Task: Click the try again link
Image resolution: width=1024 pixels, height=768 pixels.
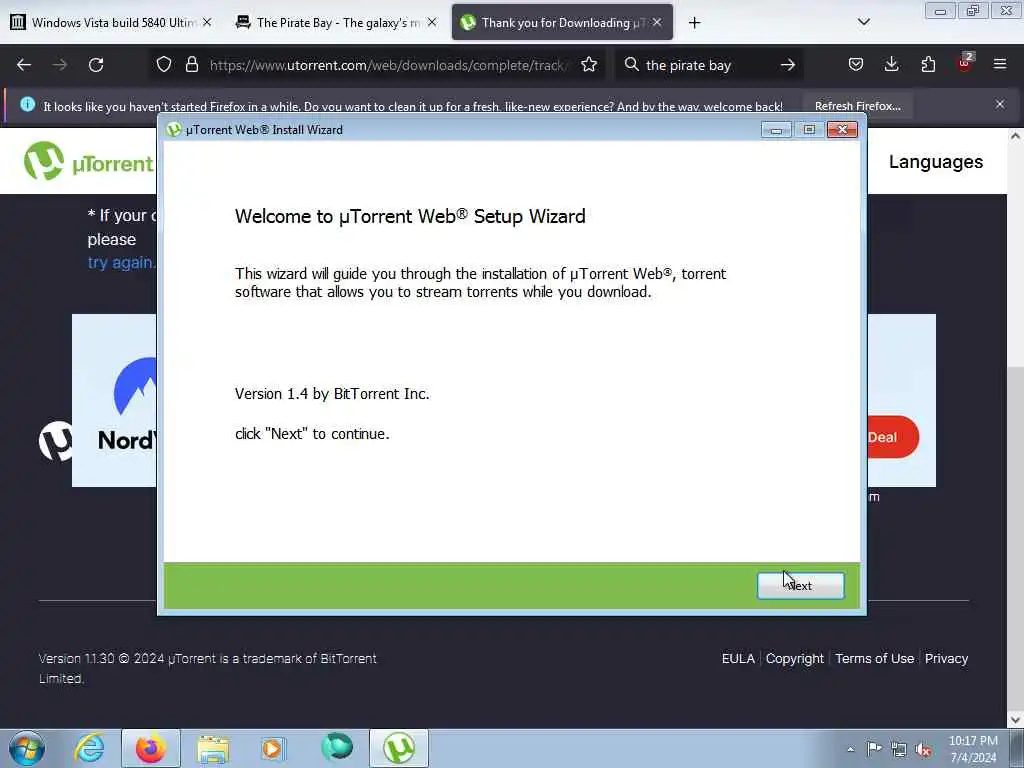Action: point(121,263)
